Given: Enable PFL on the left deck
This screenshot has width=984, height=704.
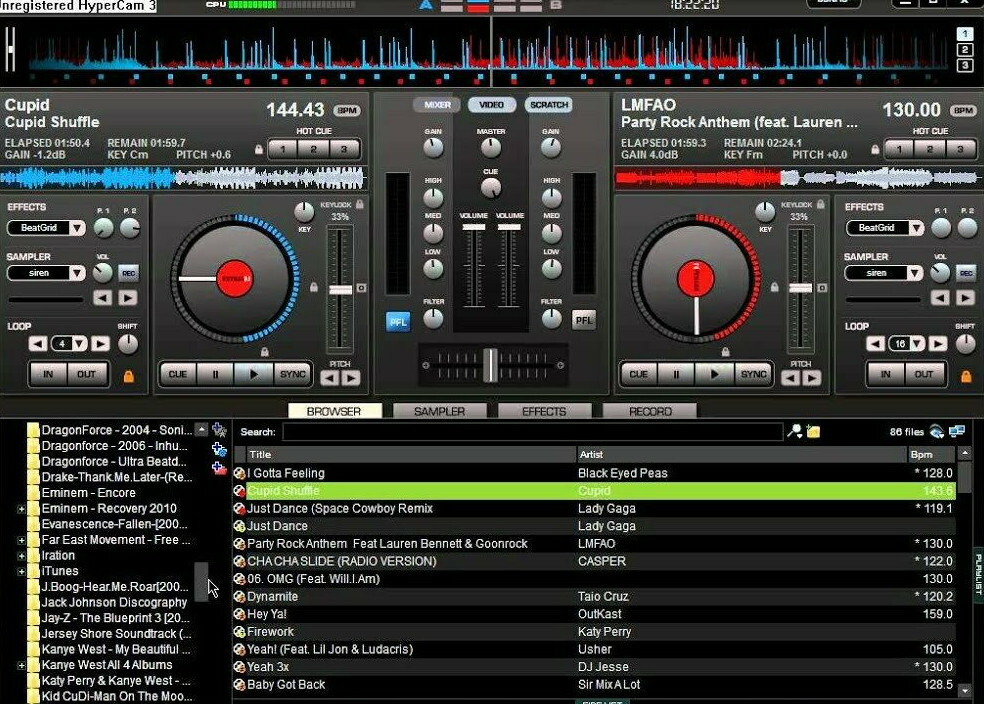Looking at the screenshot, I should (396, 321).
